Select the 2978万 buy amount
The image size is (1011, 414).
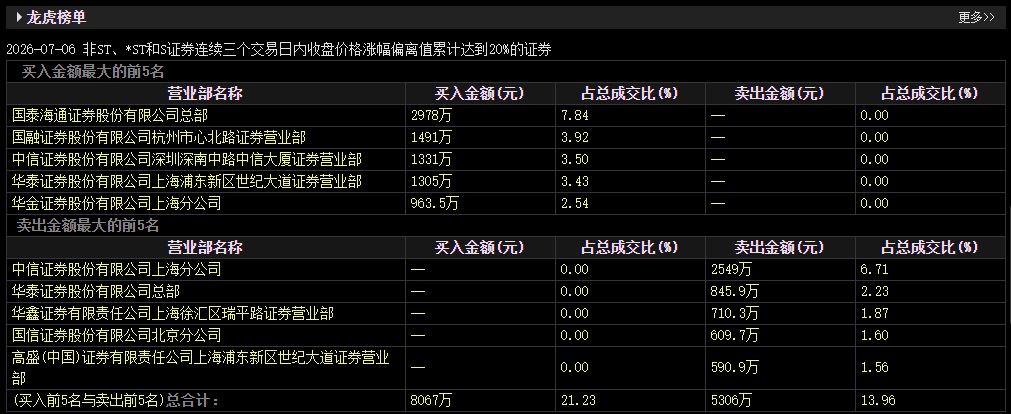pos(431,115)
